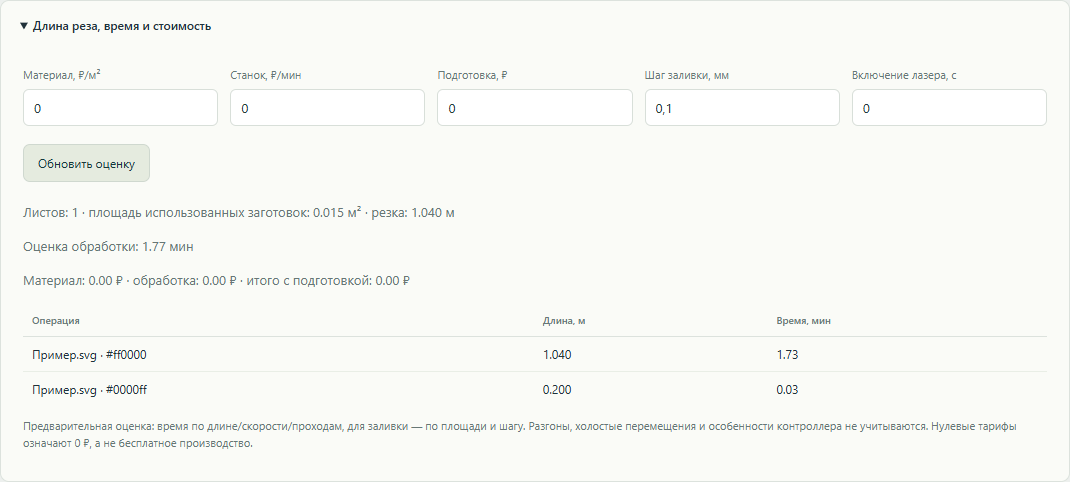Select the 'Листов: 1' summary line

tap(239, 213)
